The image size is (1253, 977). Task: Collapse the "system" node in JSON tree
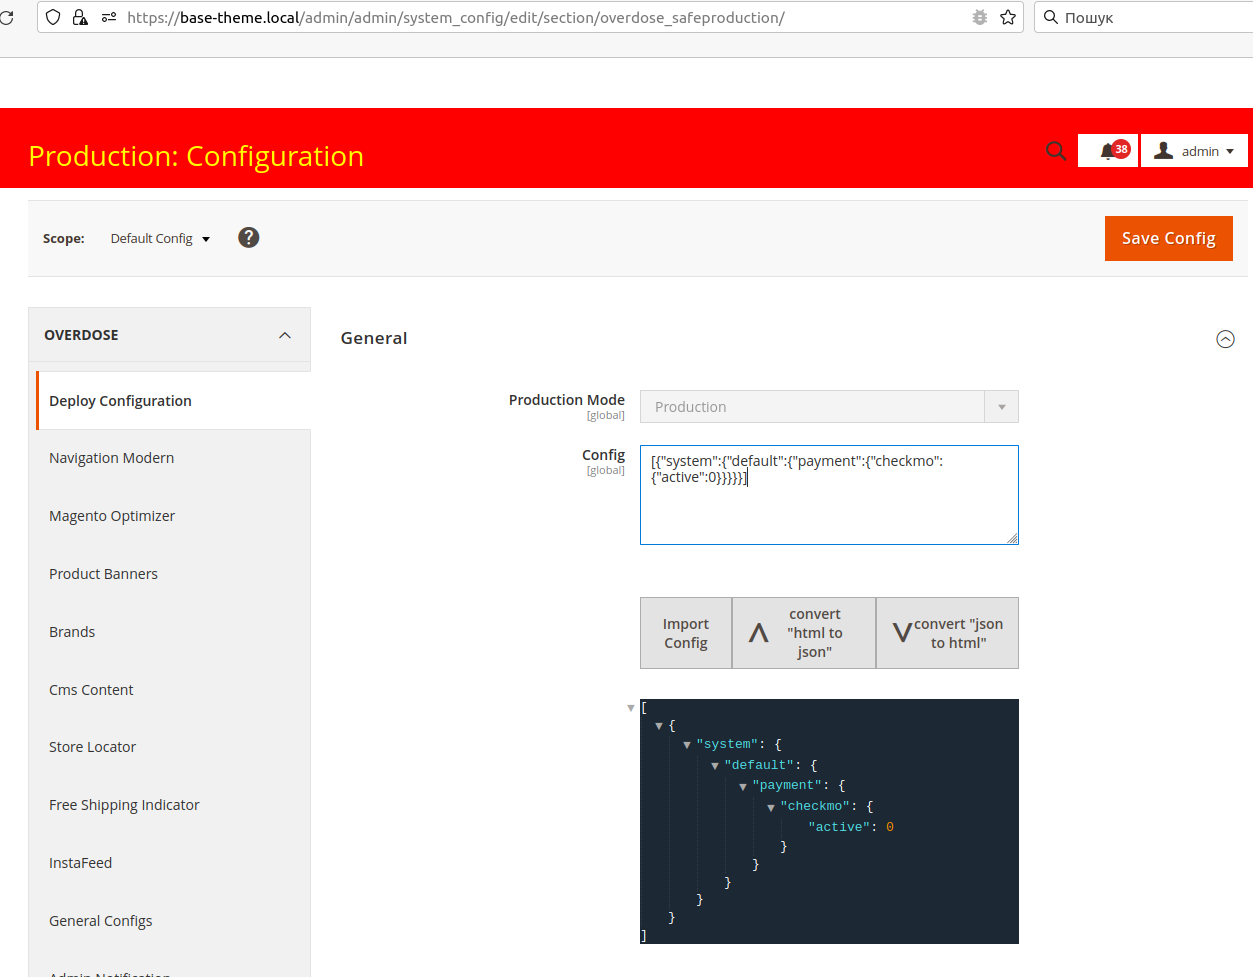[687, 745]
